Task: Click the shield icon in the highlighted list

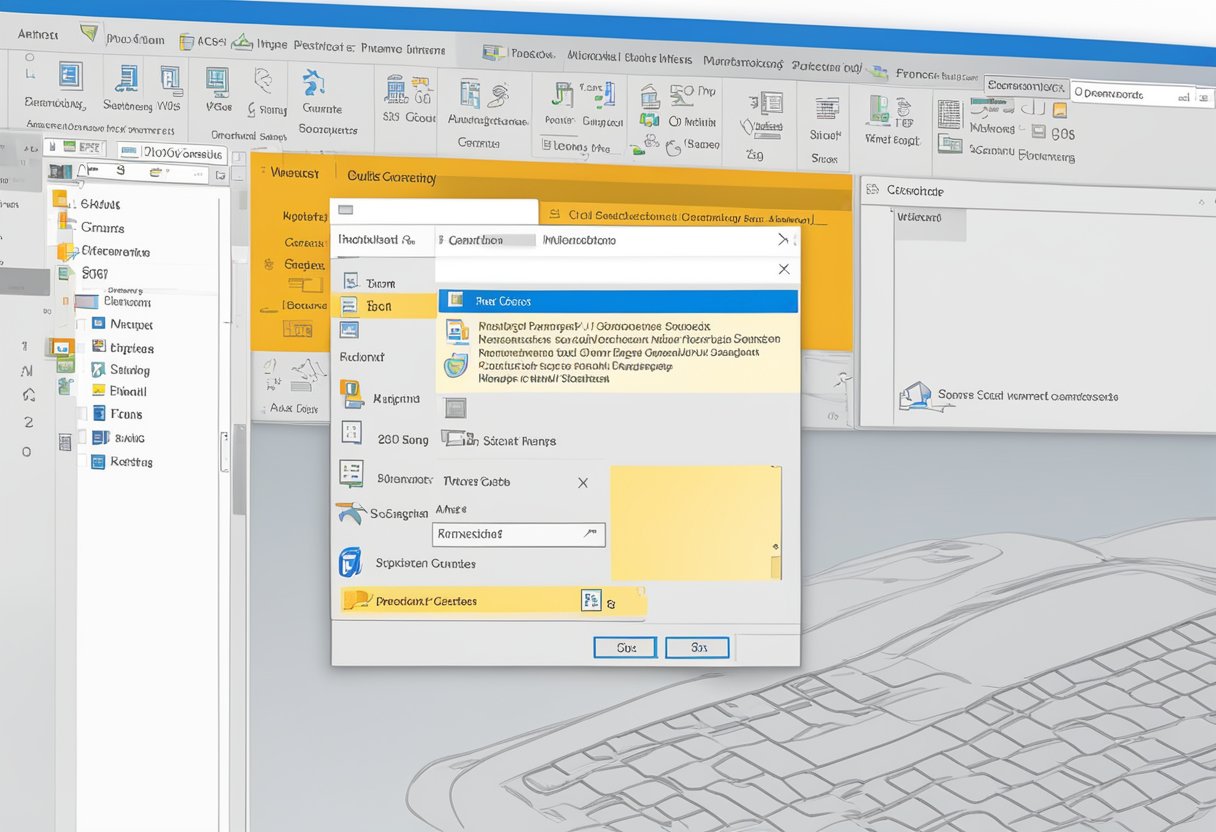Action: (x=456, y=365)
